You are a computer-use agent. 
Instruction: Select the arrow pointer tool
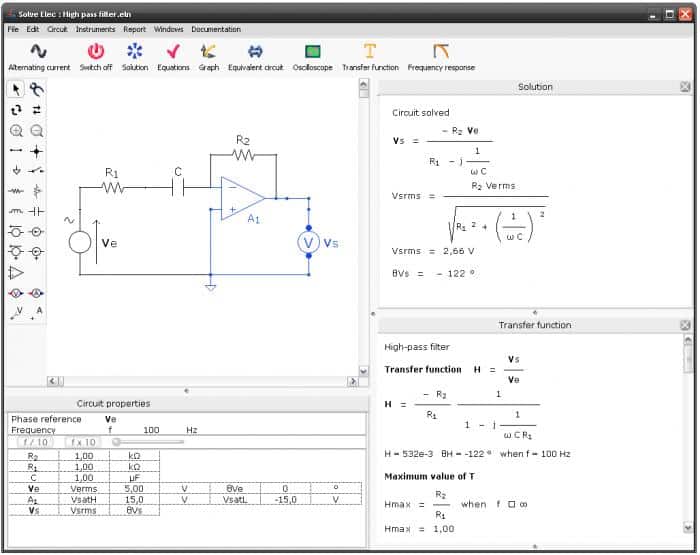click(16, 90)
